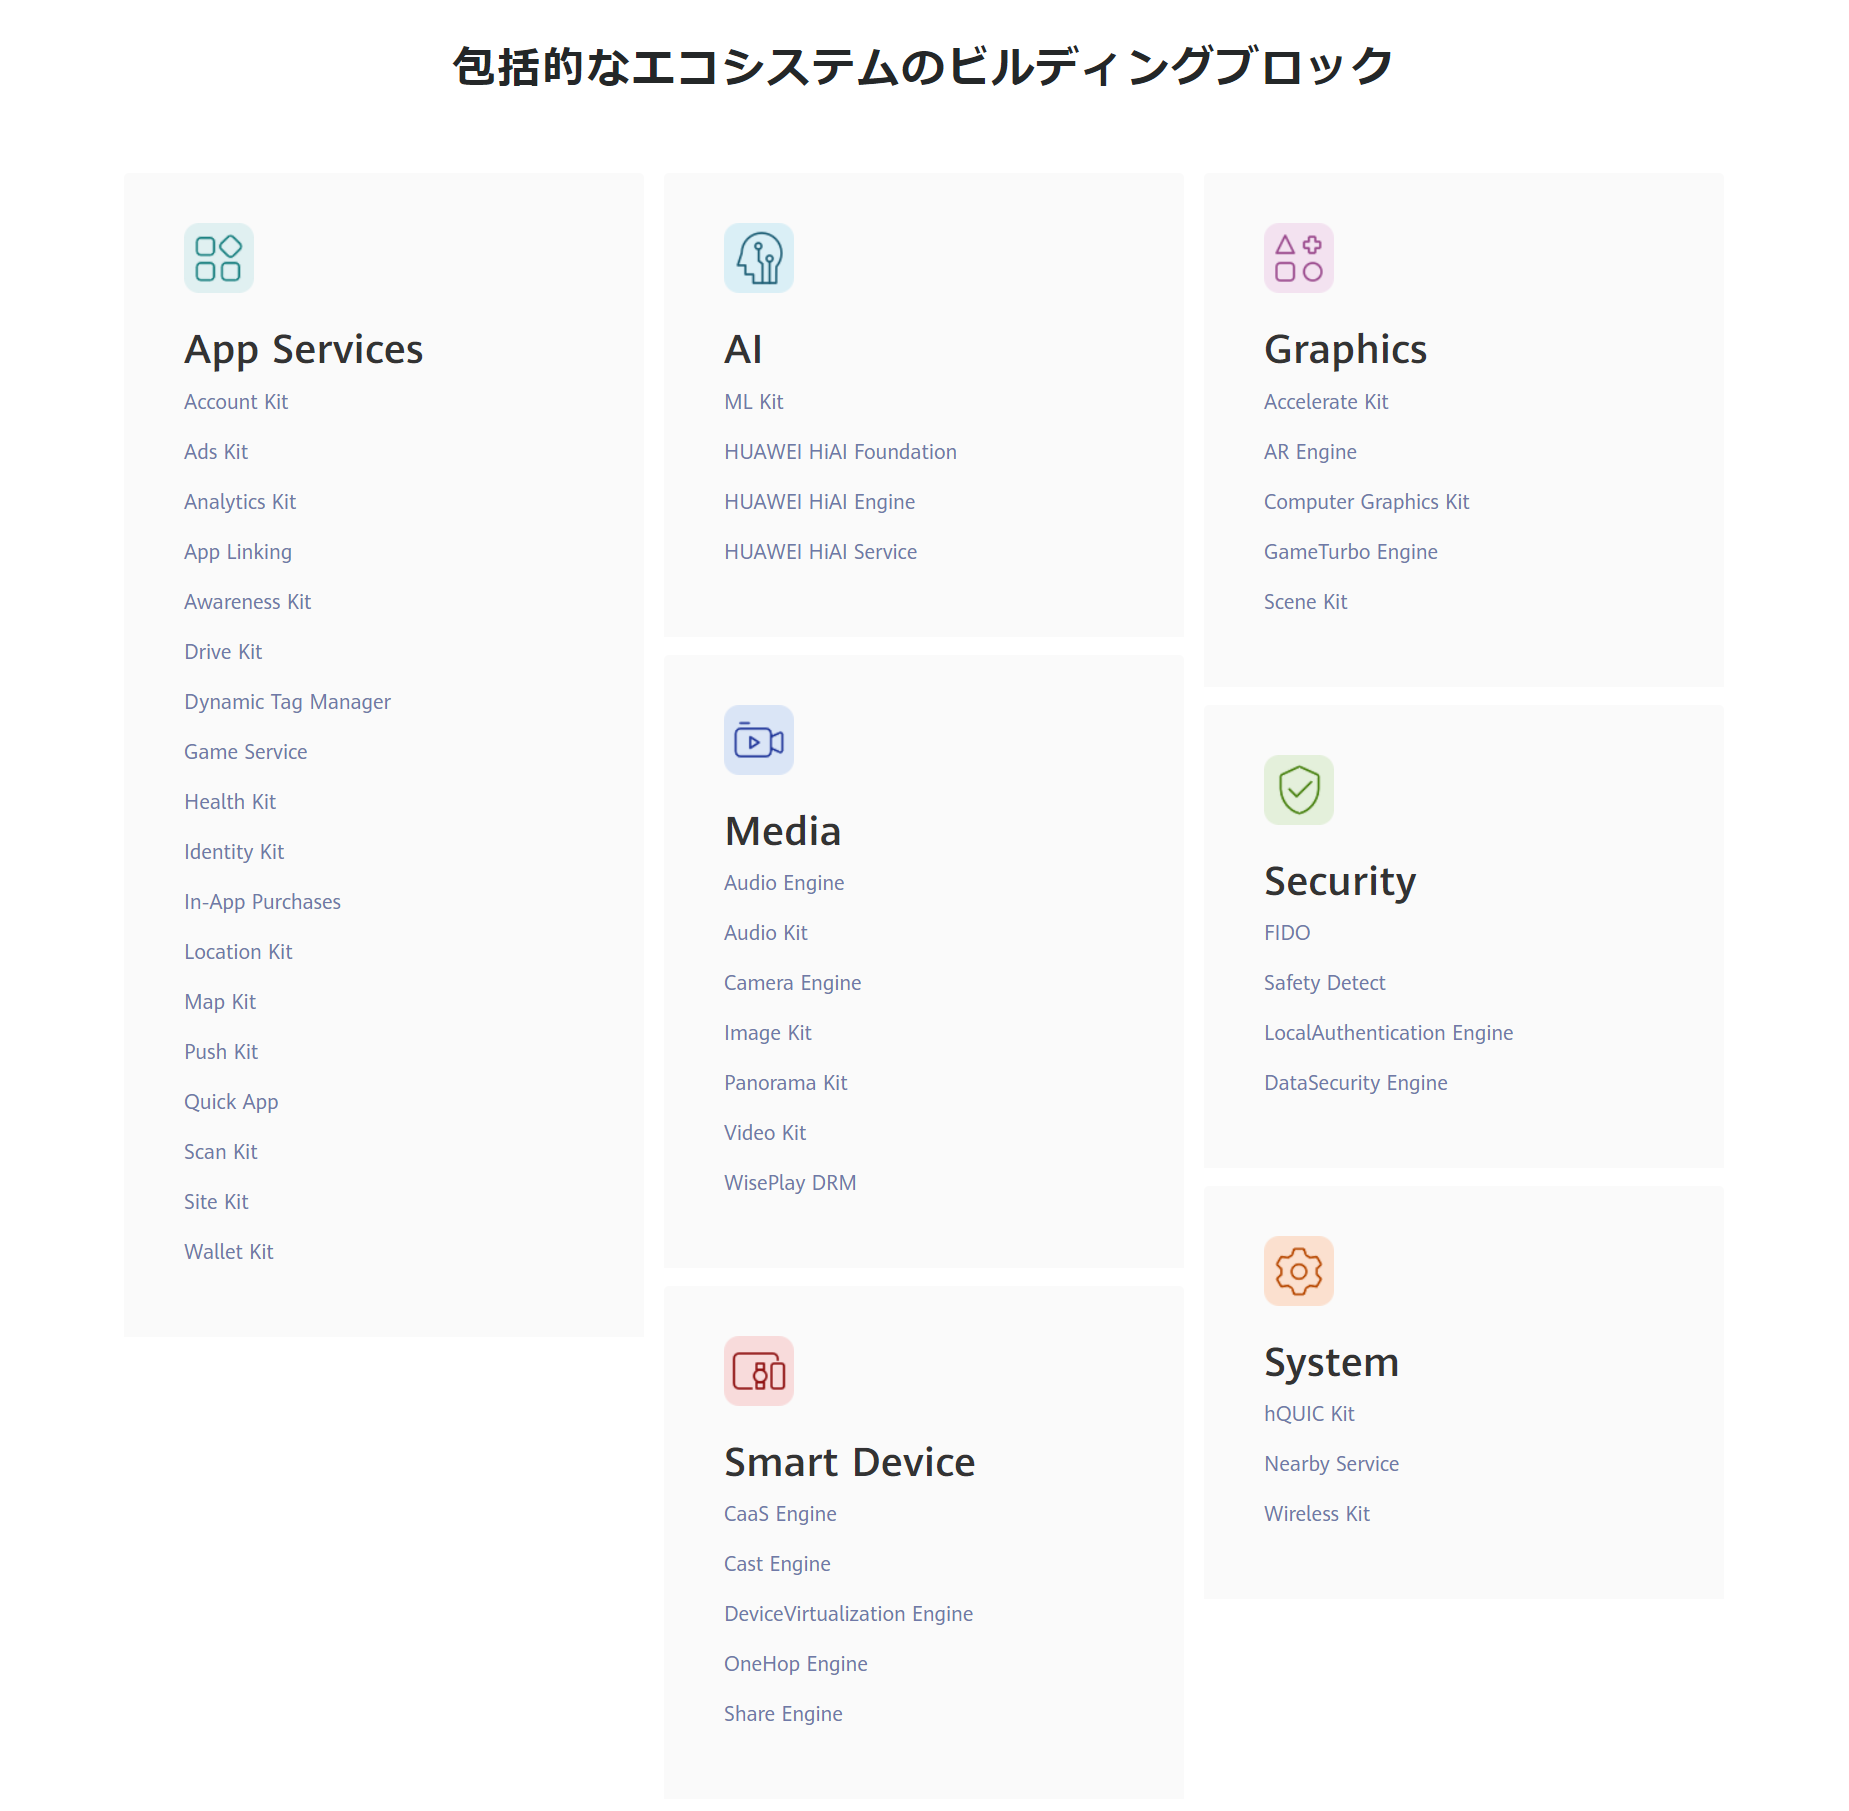Viewport: 1849px width, 1811px height.
Task: Open Share Engine link
Action: click(783, 1714)
